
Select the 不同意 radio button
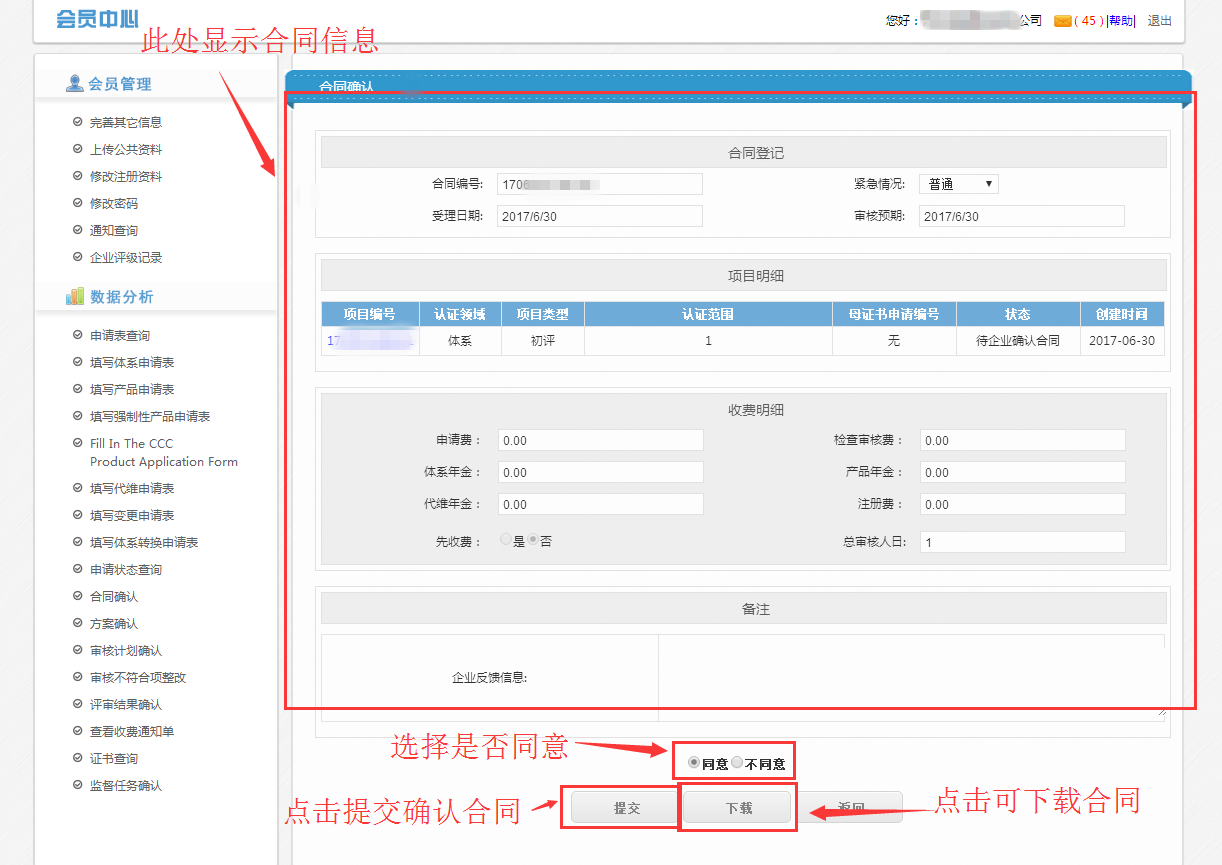tap(737, 763)
